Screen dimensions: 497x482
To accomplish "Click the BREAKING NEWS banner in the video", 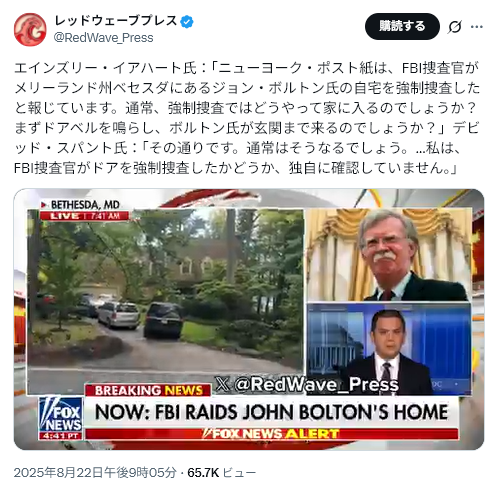I will (148, 390).
